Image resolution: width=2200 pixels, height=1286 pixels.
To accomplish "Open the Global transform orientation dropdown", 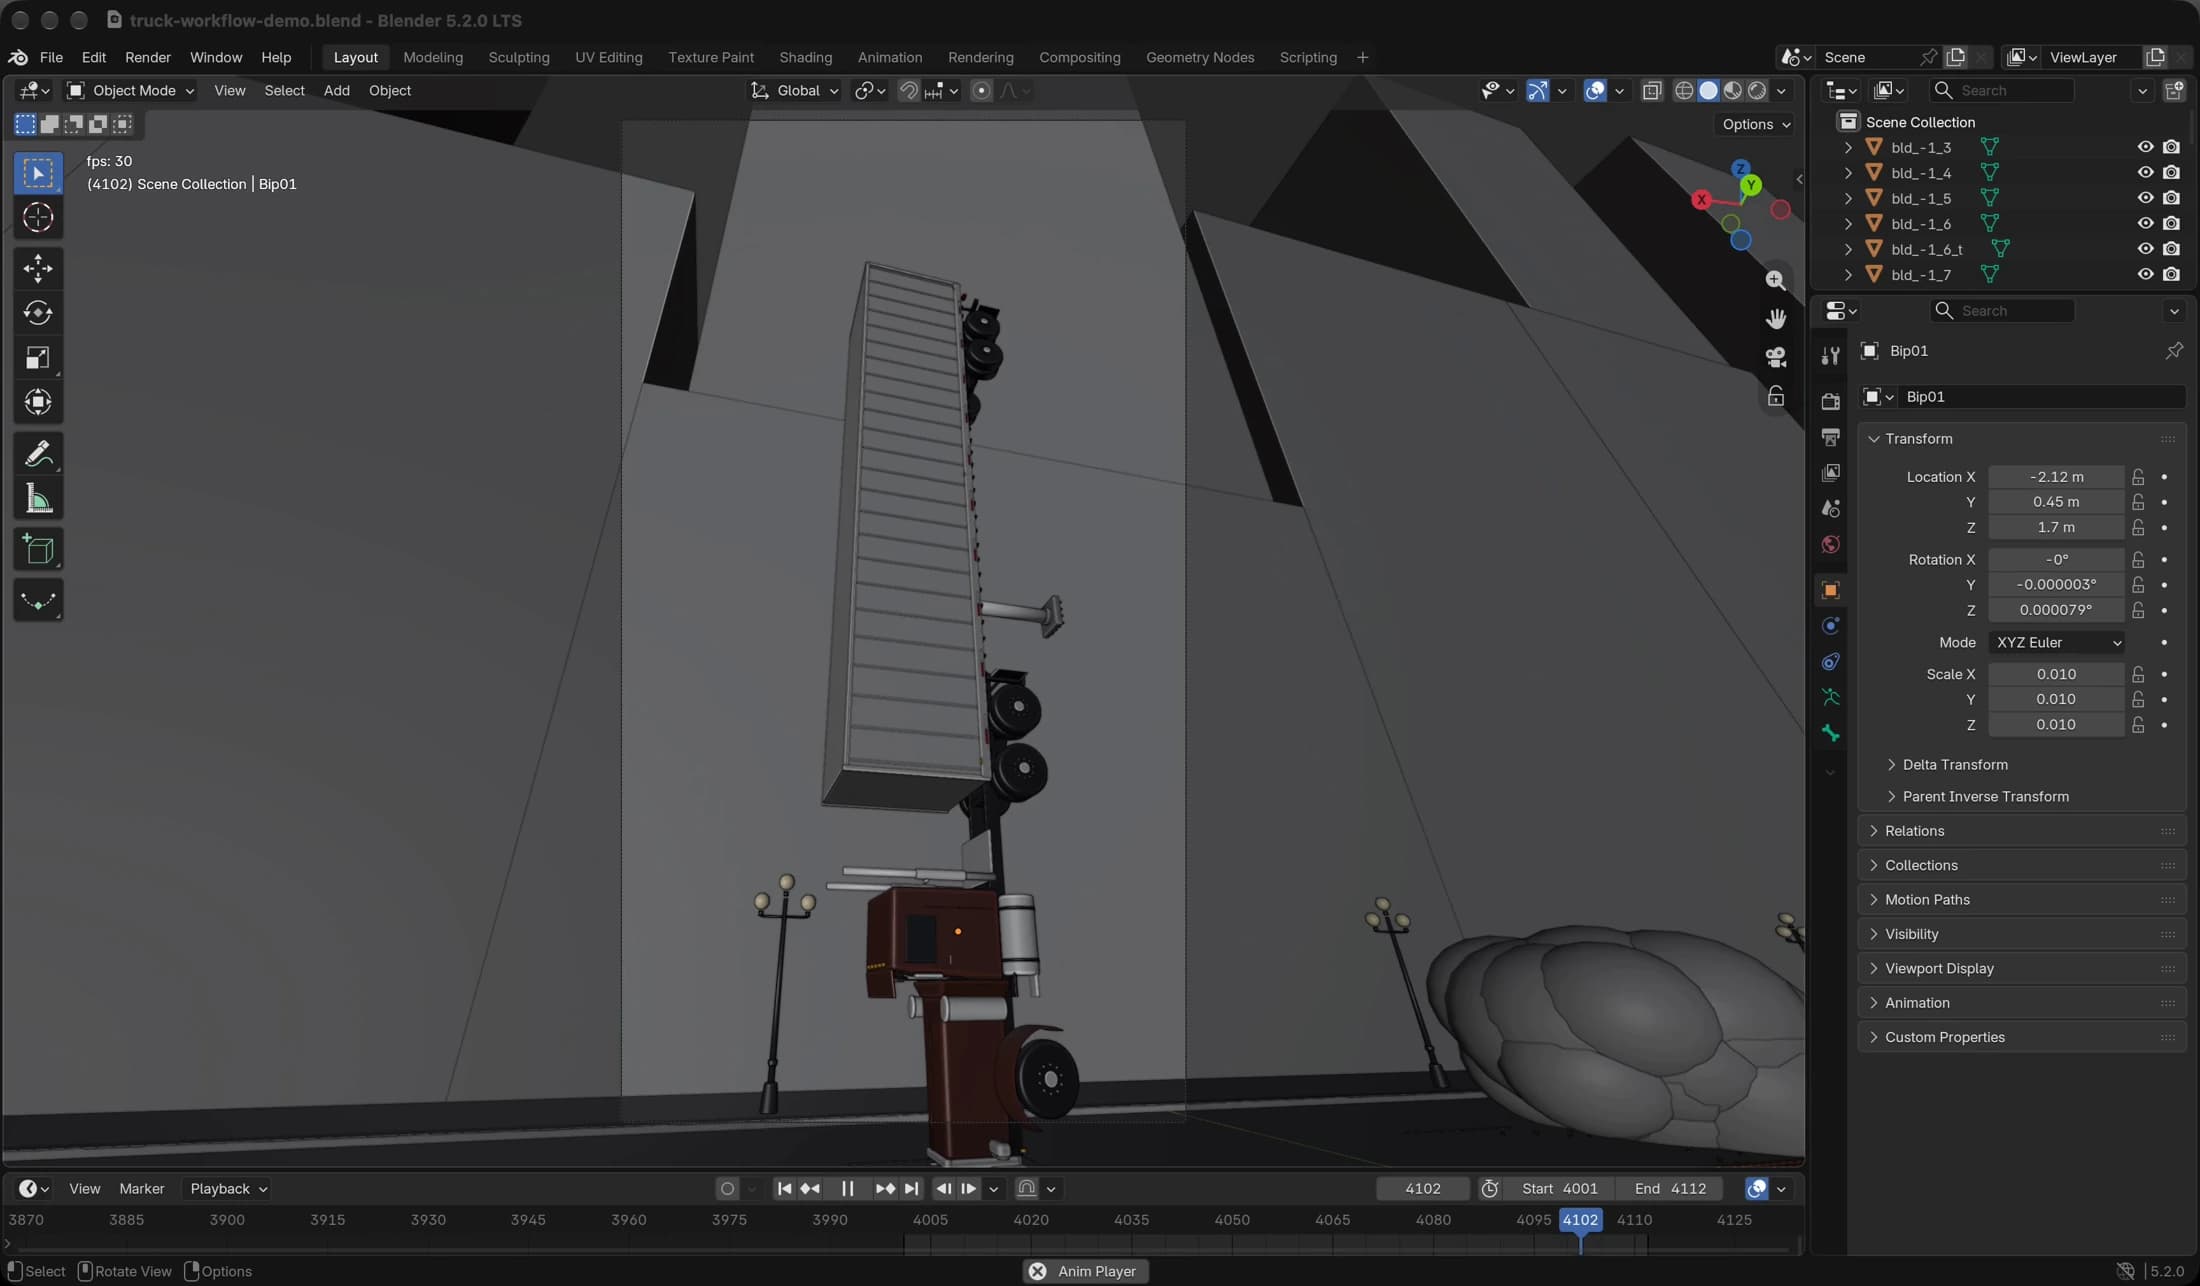I will click(796, 91).
